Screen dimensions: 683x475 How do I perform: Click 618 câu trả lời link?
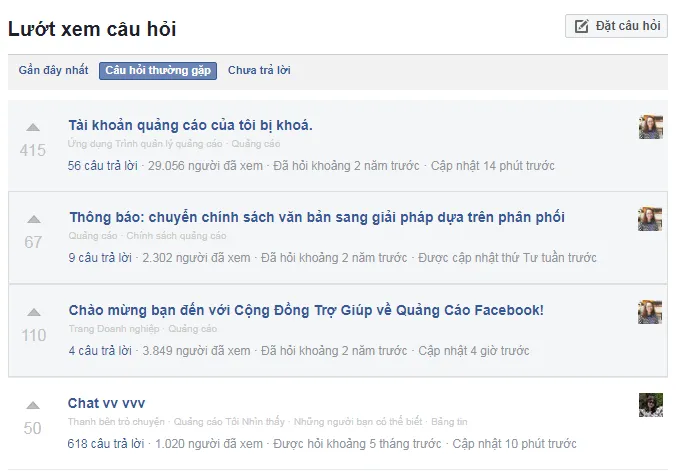click(106, 444)
